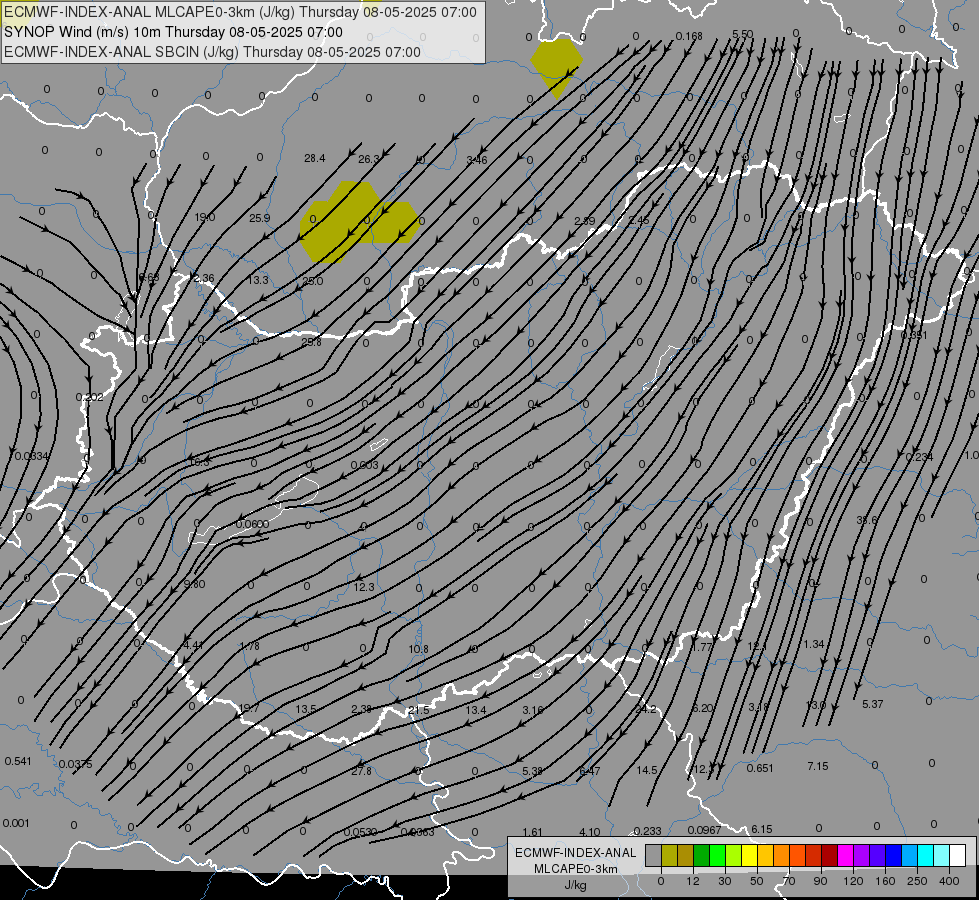The height and width of the screenshot is (900, 979).
Task: Click the SYNOP Wind 10m title line
Action: coord(174,32)
